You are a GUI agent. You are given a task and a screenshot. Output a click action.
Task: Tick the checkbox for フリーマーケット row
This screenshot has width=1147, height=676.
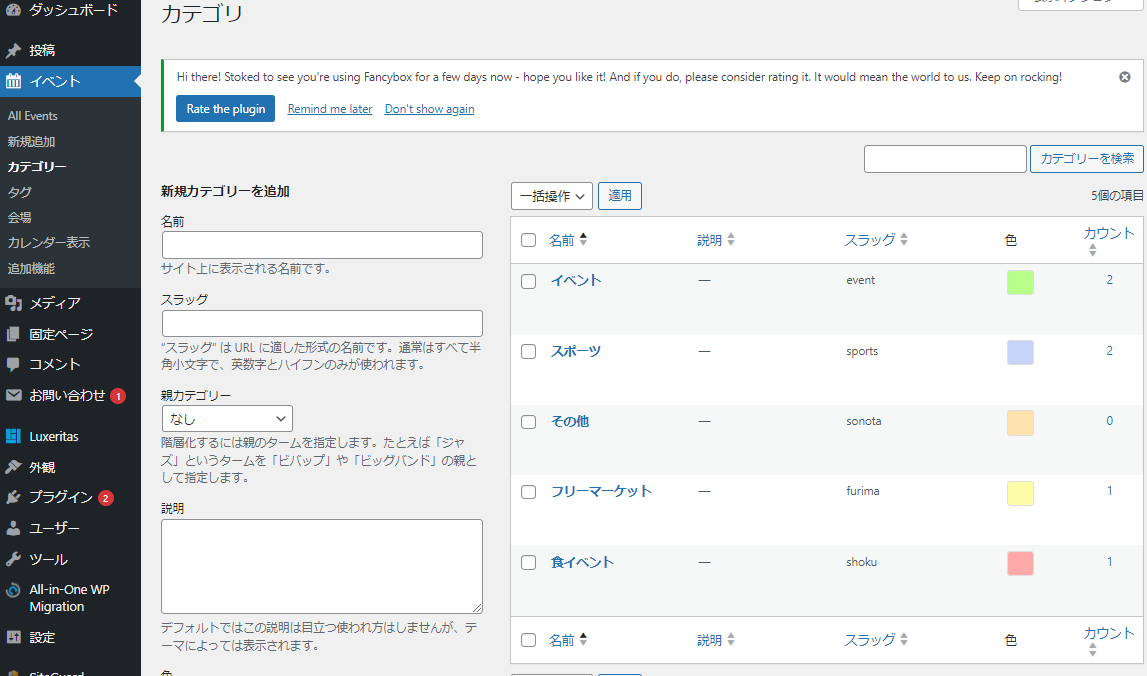(529, 492)
